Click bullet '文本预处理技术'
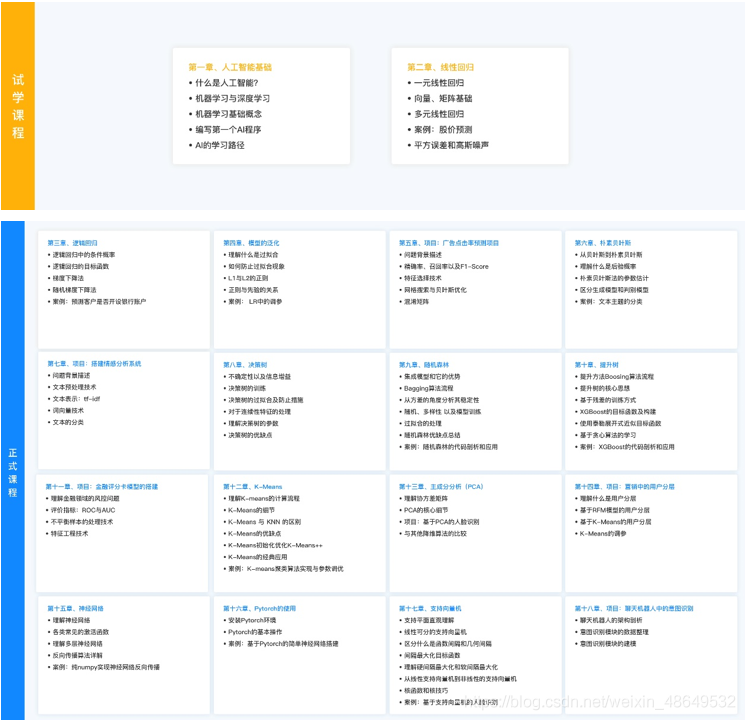 tap(74, 387)
